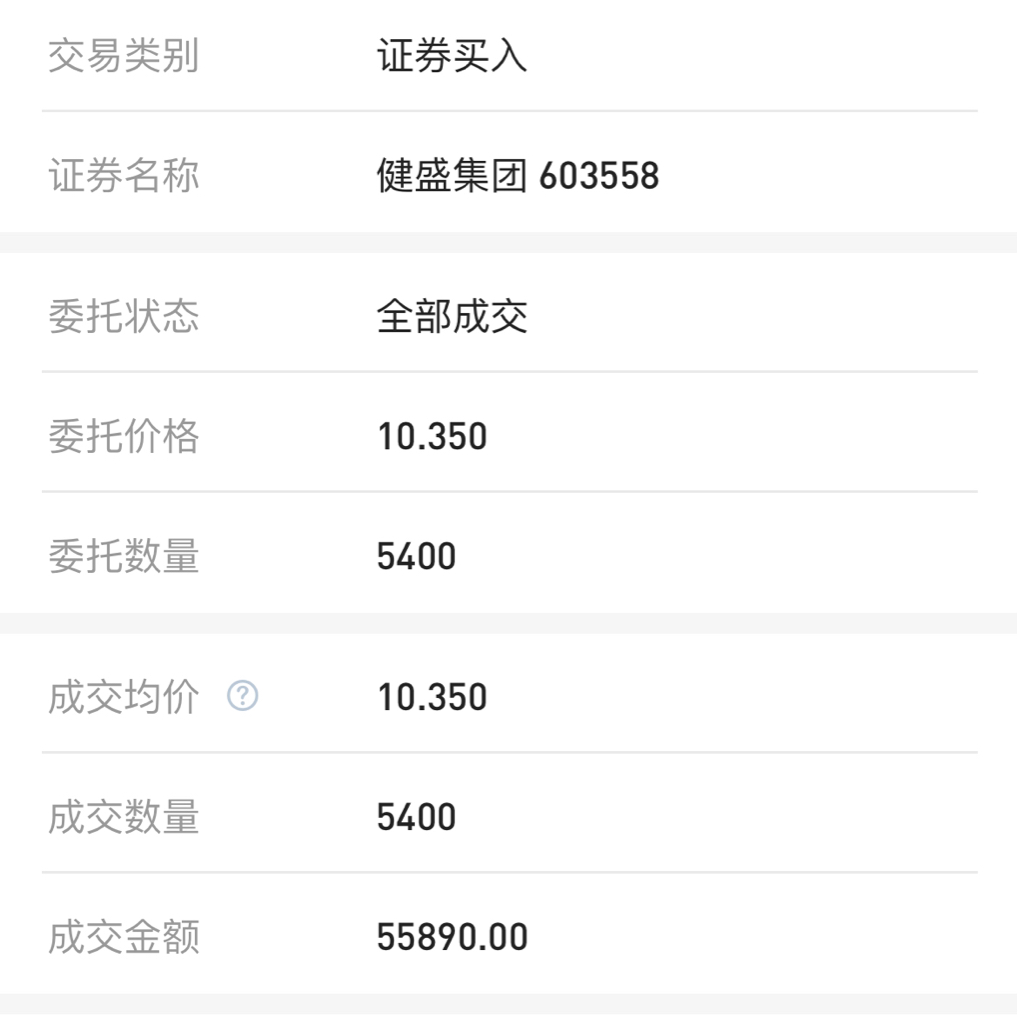This screenshot has height=1024, width=1018.
Task: Select the 成交金额 value 55890.00
Action: click(x=453, y=937)
